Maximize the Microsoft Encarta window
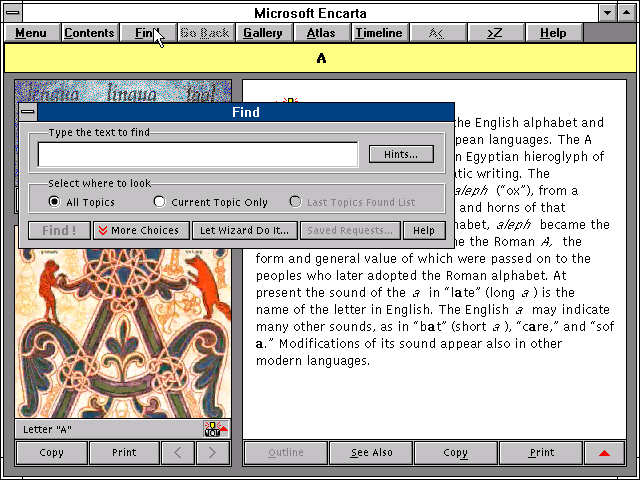 coord(627,12)
